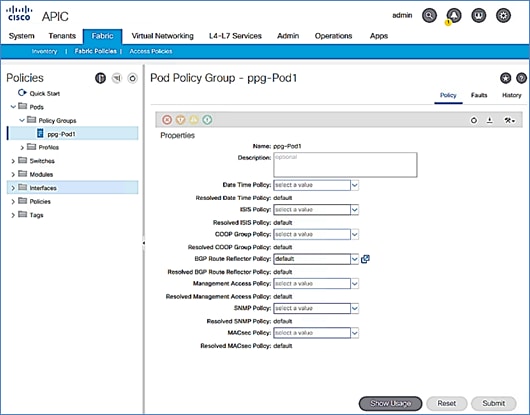The image size is (530, 415).
Task: Go to Access Policies submenu
Action: tap(151, 51)
